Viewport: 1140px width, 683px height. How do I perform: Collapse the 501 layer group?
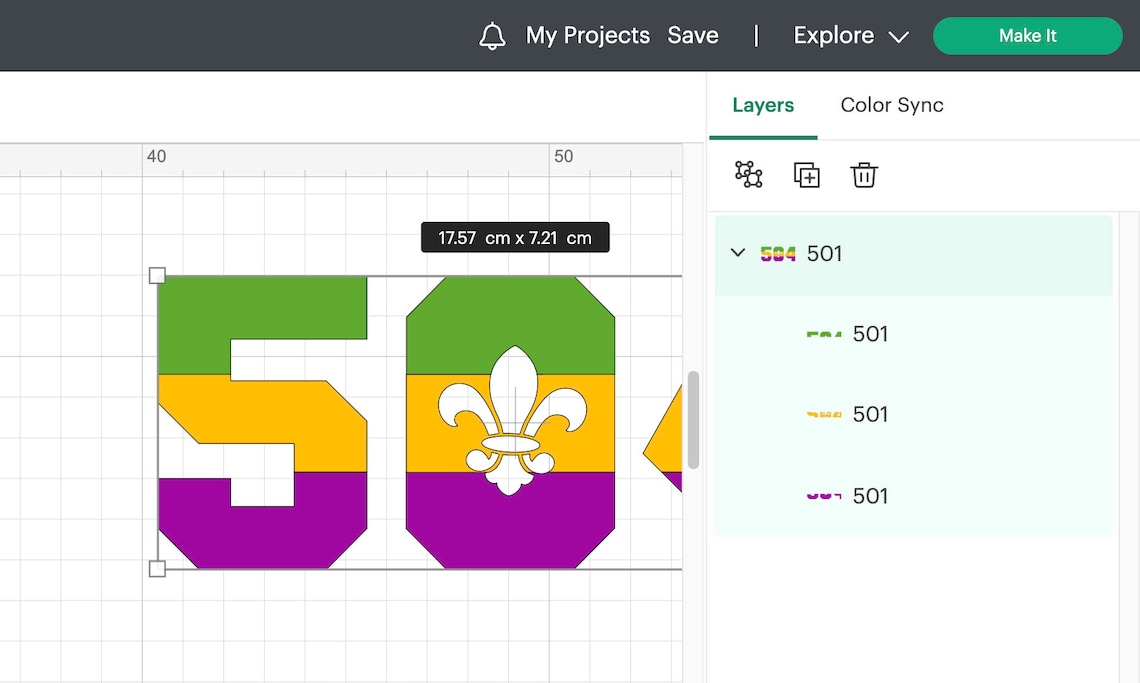click(x=738, y=253)
